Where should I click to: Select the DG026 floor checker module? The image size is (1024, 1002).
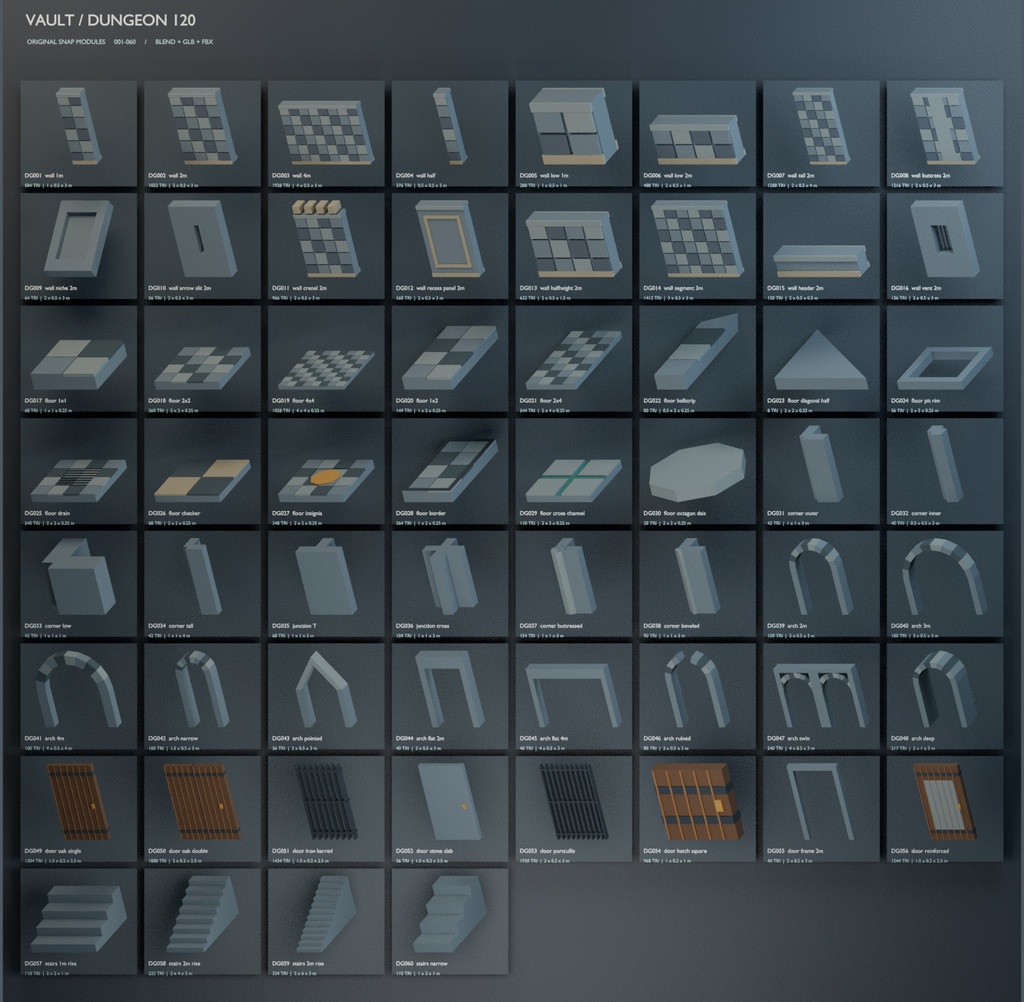[202, 472]
